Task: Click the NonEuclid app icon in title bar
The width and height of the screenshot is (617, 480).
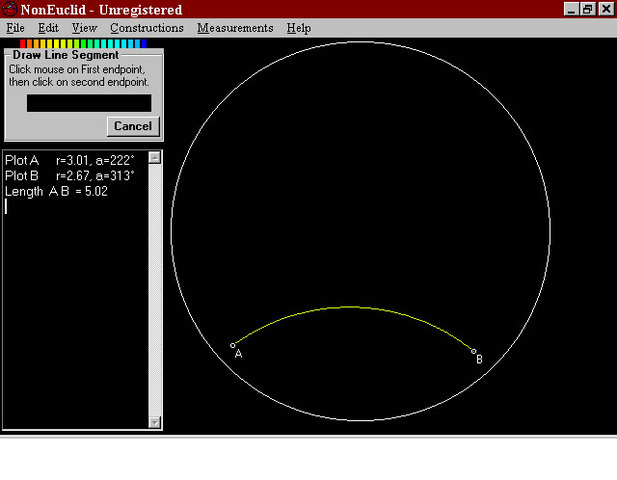Action: pos(9,9)
